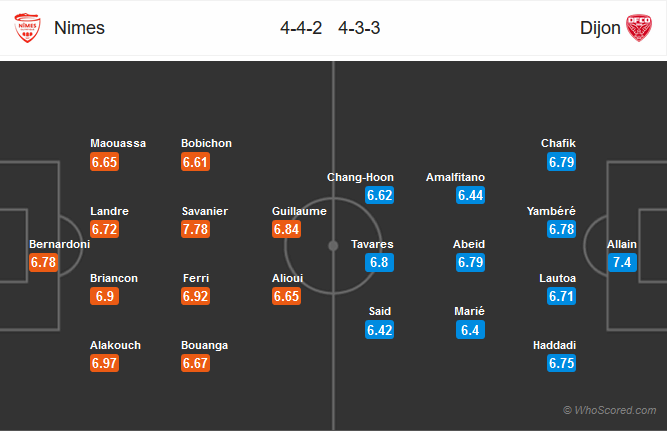Click Tavares' 6.8 rating badge

[379, 262]
